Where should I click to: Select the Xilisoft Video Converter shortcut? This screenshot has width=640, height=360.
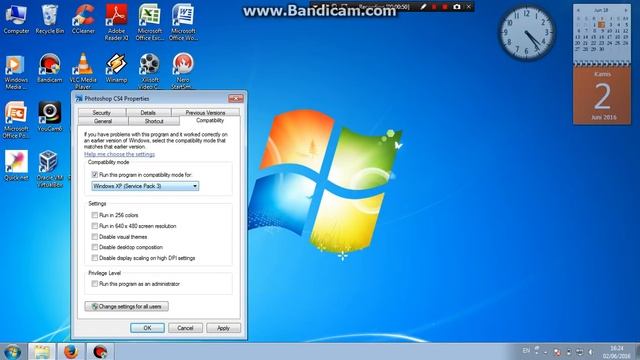[149, 71]
